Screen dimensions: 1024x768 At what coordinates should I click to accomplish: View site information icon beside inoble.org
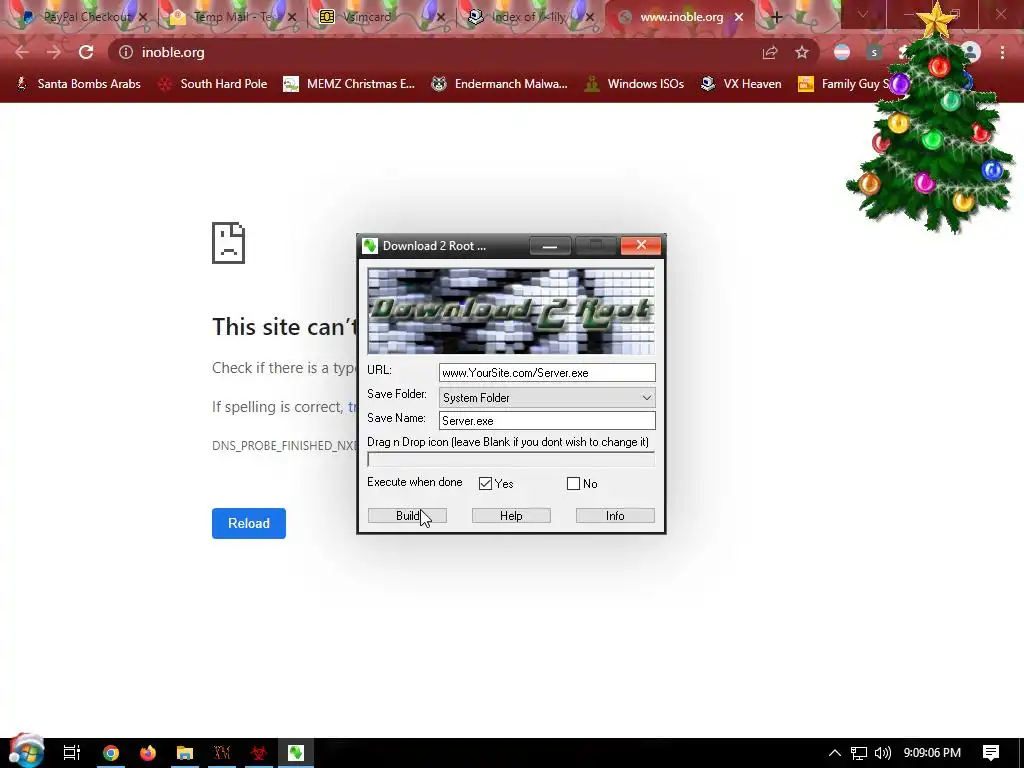click(x=126, y=52)
